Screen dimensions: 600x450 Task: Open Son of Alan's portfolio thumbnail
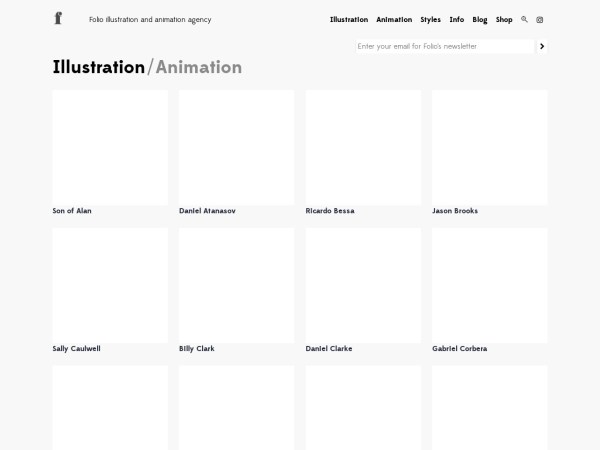[x=110, y=147]
